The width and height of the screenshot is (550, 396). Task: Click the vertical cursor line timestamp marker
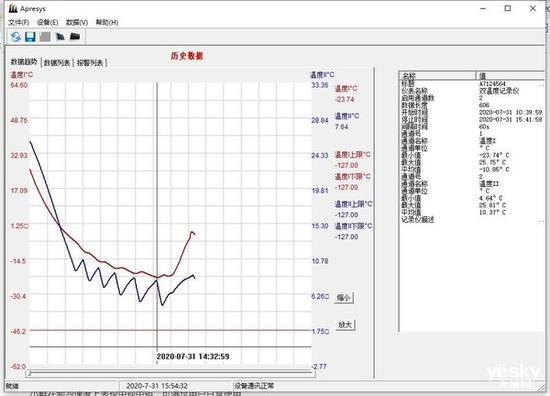[193, 356]
